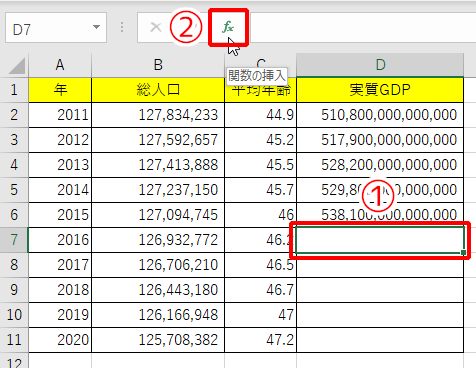This screenshot has width=476, height=368.
Task: Click empty GDP cell in 2020 row
Action: 380,340
